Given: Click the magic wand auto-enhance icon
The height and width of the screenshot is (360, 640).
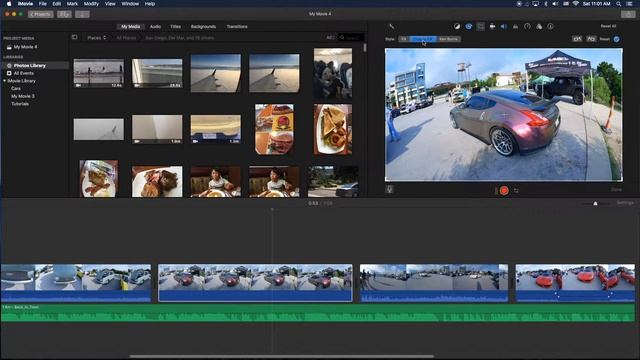Looking at the screenshot, I should pyautogui.click(x=391, y=27).
